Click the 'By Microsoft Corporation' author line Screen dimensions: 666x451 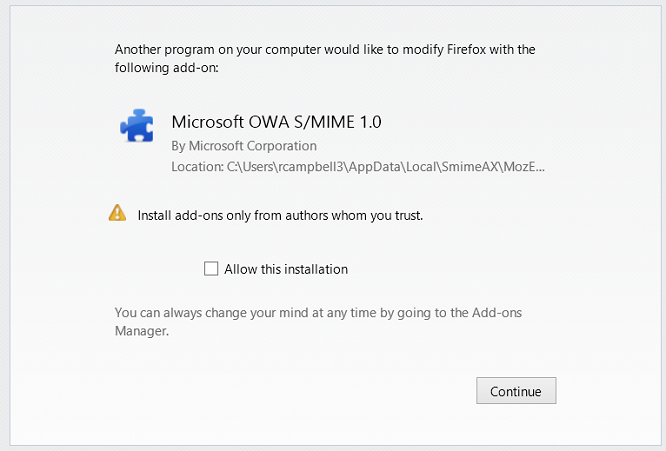click(x=244, y=146)
